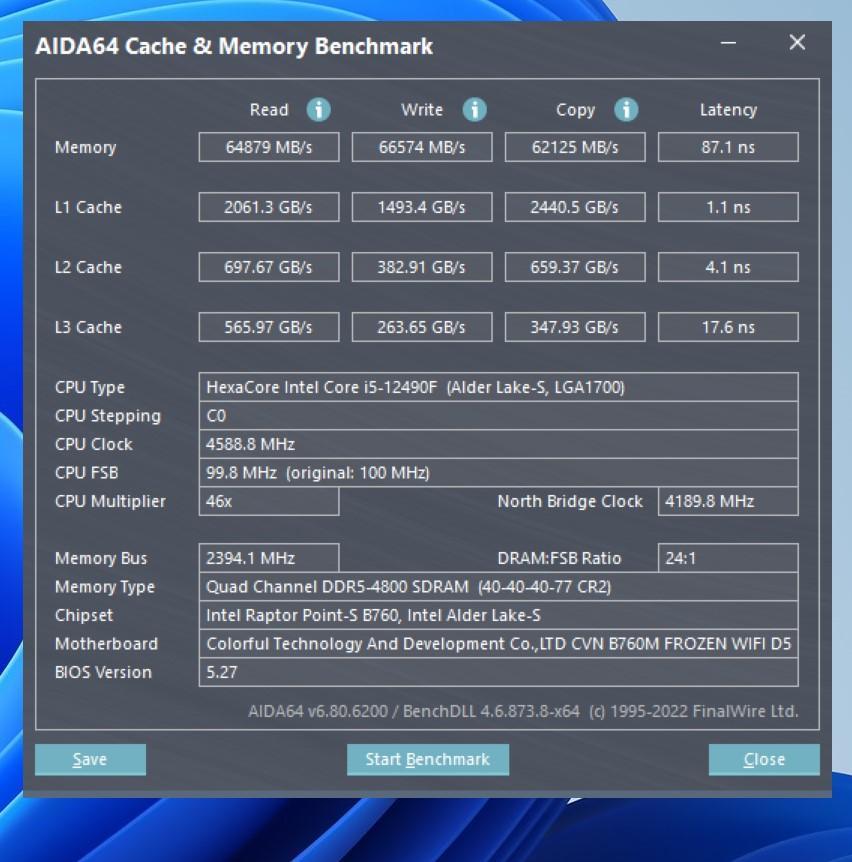Click the Chipset label
Viewport: 852px width, 862px height.
click(84, 616)
